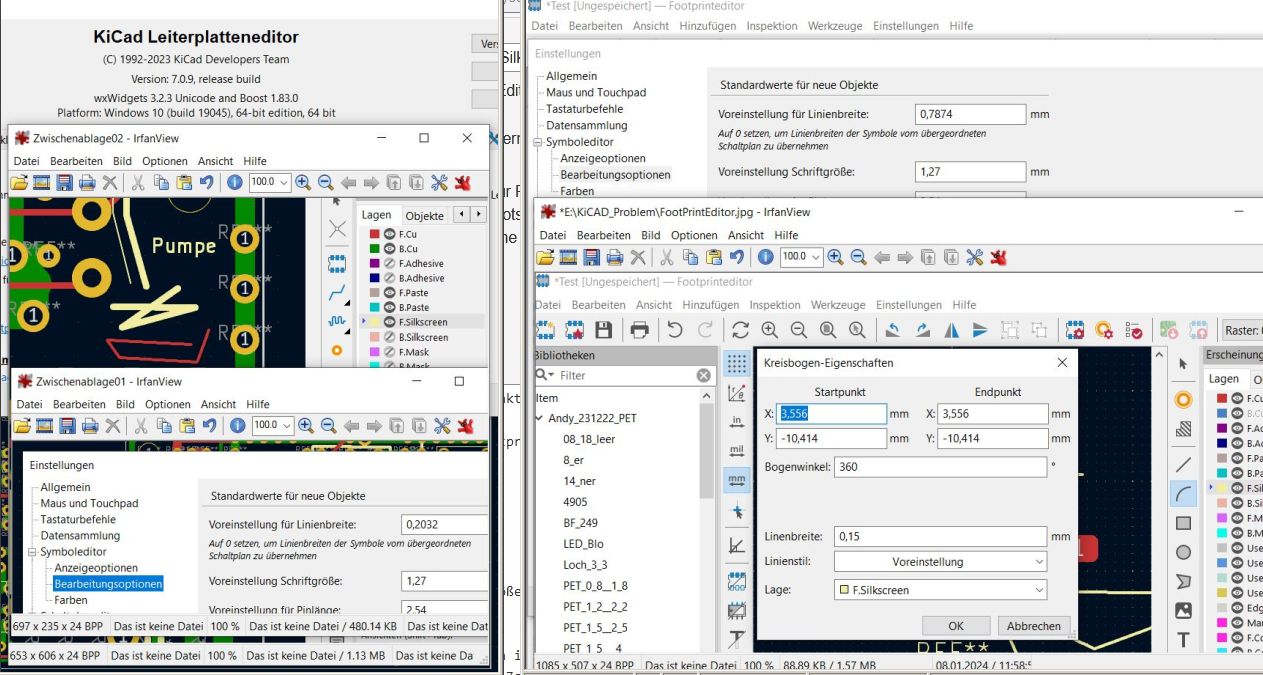Viewport: 1263px width, 675px height.
Task: Collapse the Andy_231222_PET library tree node
Action: [x=541, y=419]
